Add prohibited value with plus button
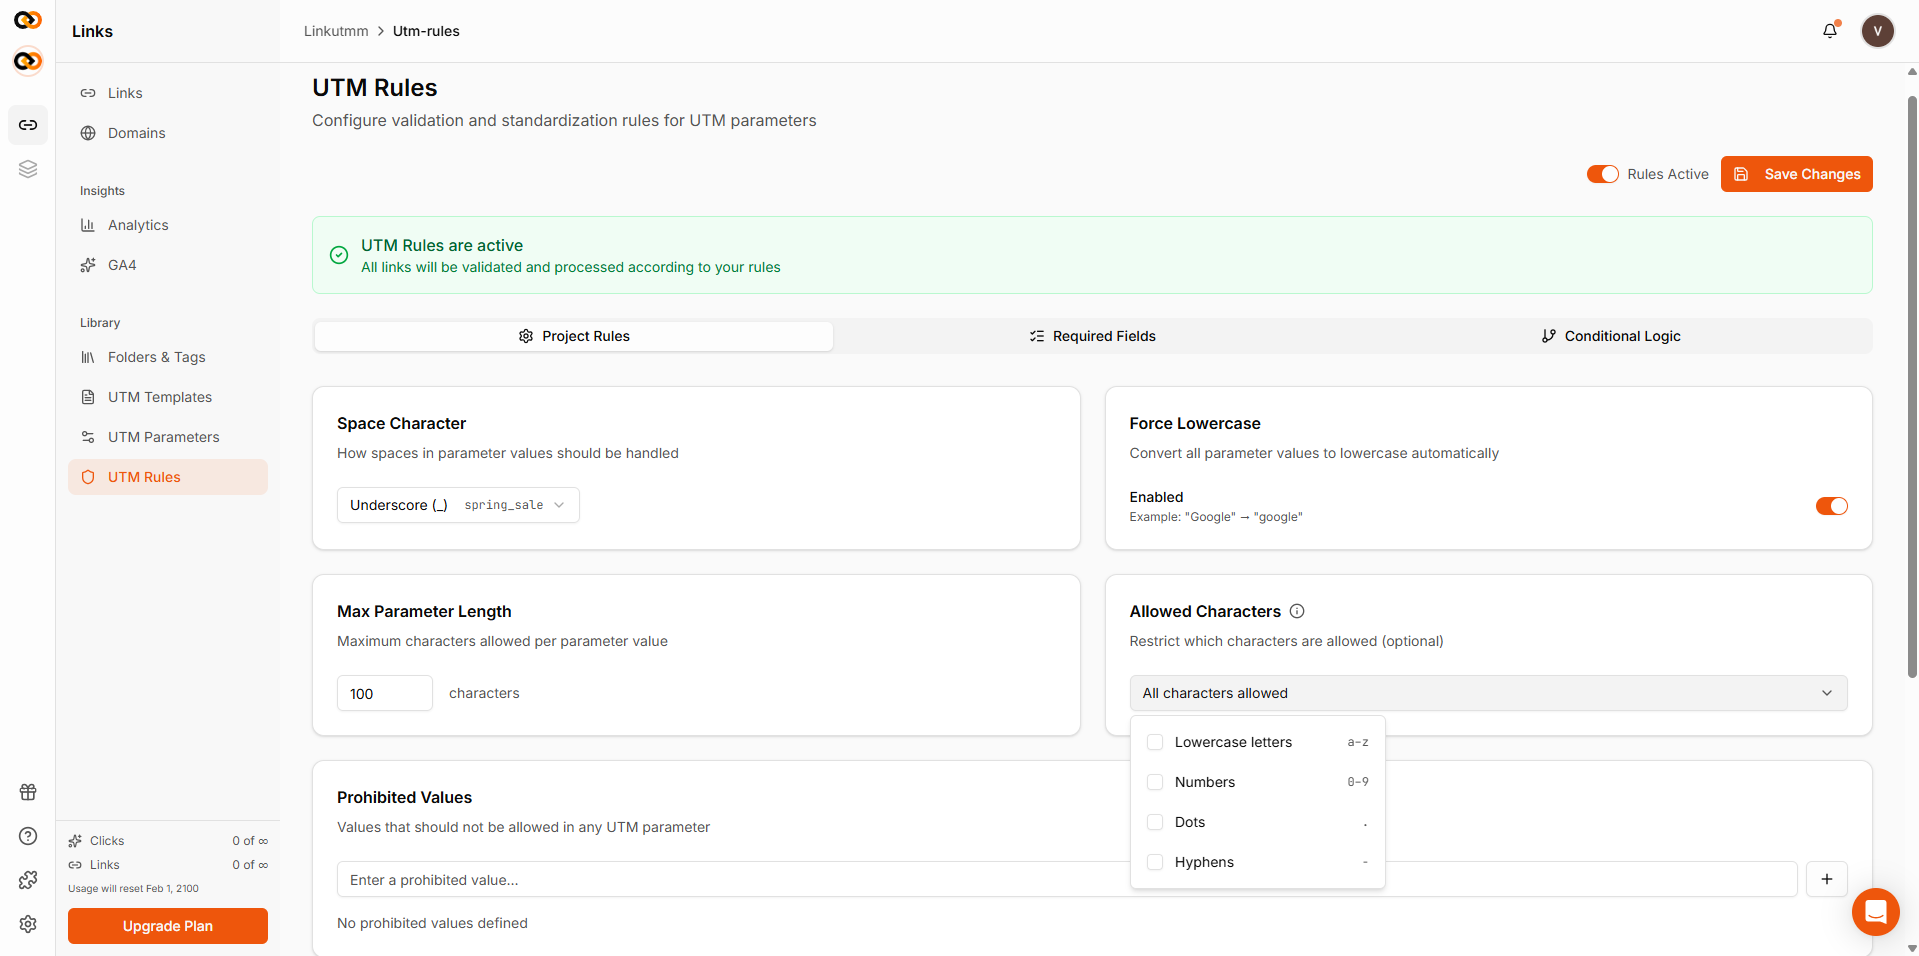Image resolution: width=1919 pixels, height=956 pixels. pyautogui.click(x=1826, y=879)
